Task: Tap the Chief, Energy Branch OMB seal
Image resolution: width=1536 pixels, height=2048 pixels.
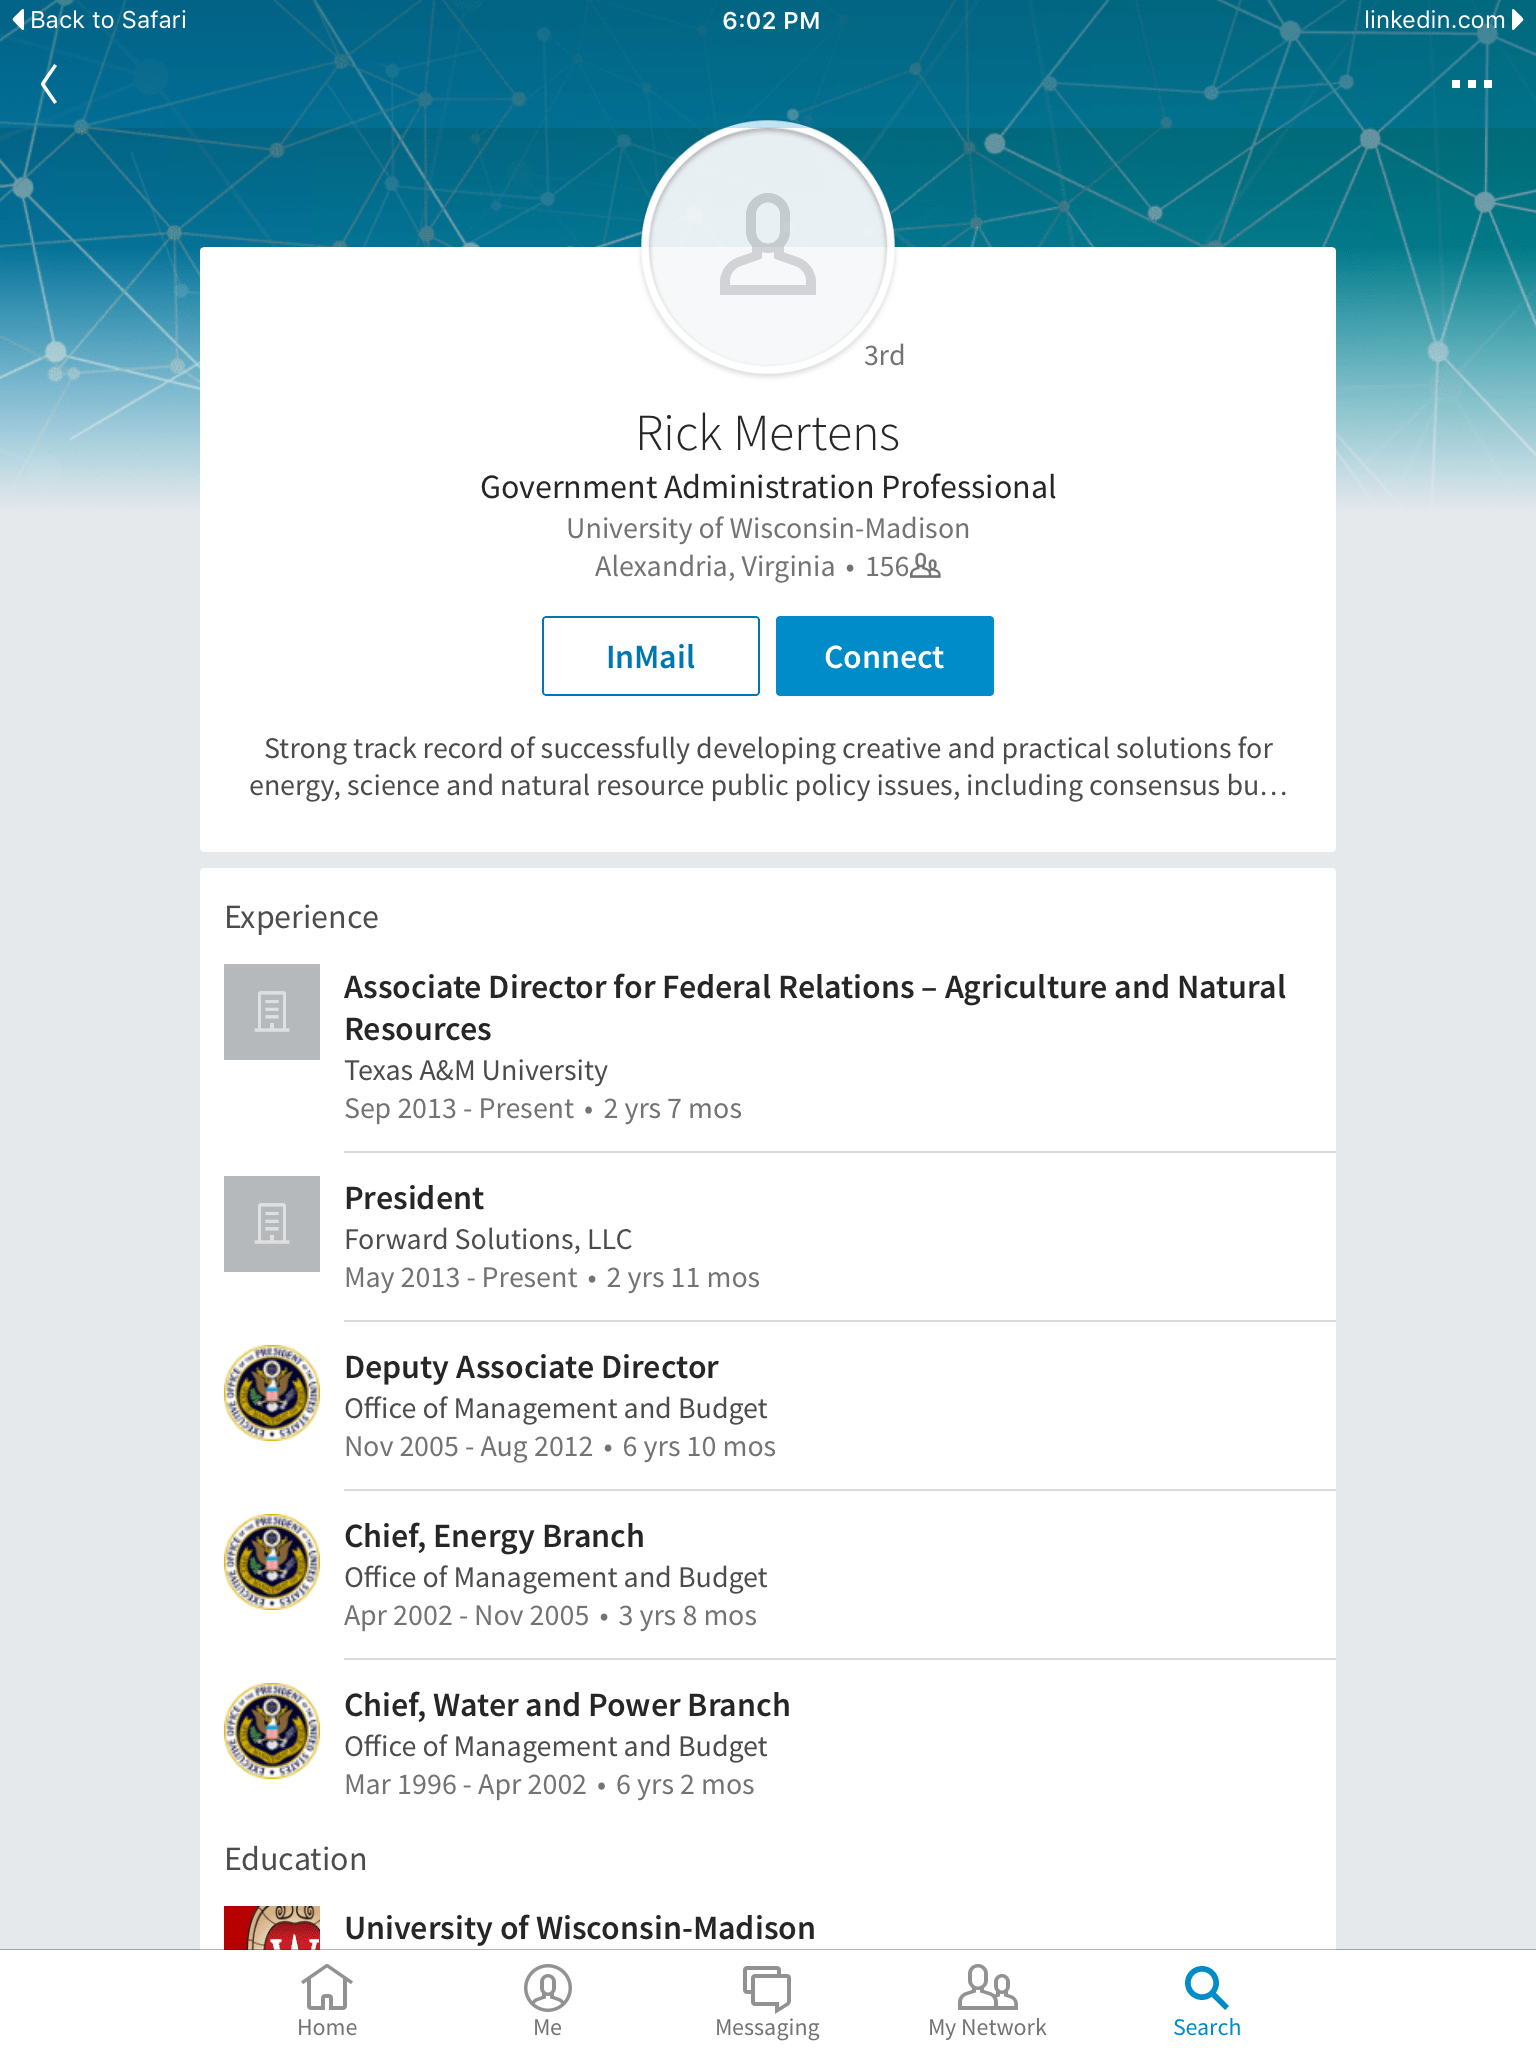Action: 272,1562
